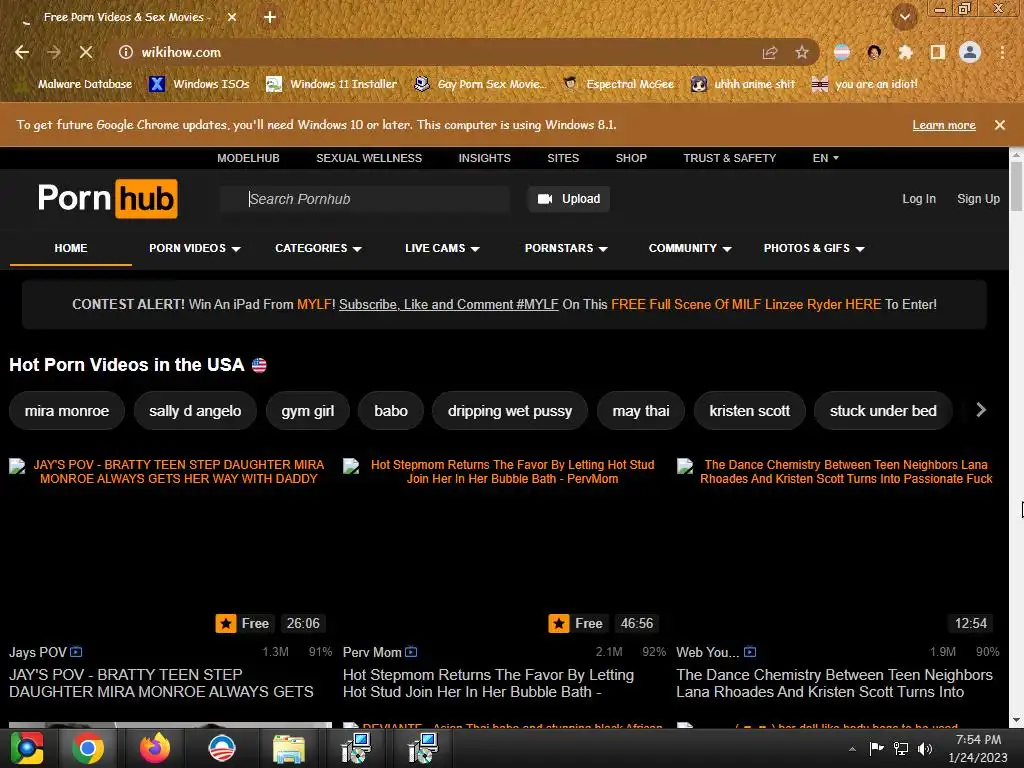The height and width of the screenshot is (768, 1024).
Task: Click Log In
Action: click(919, 199)
